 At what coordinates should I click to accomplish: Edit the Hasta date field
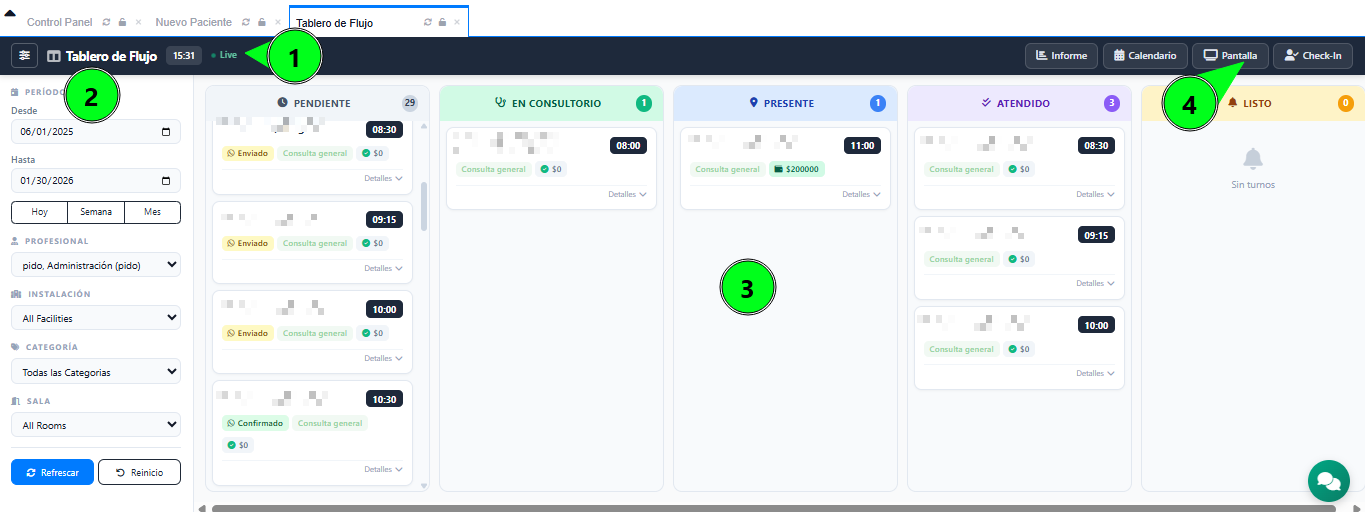coord(96,181)
